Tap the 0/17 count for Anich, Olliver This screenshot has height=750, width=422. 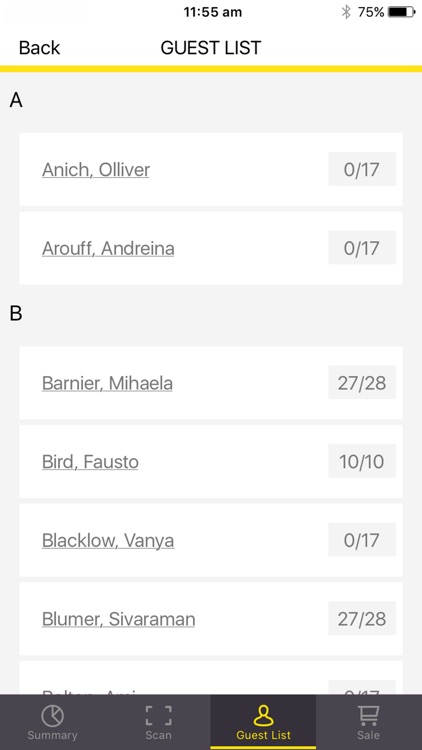(x=362, y=169)
